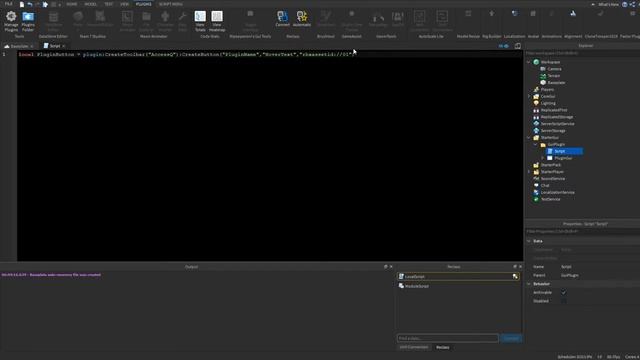Image resolution: width=640 pixels, height=360 pixels.
Task: Toggle the Disabled checkbox
Action: click(564, 301)
